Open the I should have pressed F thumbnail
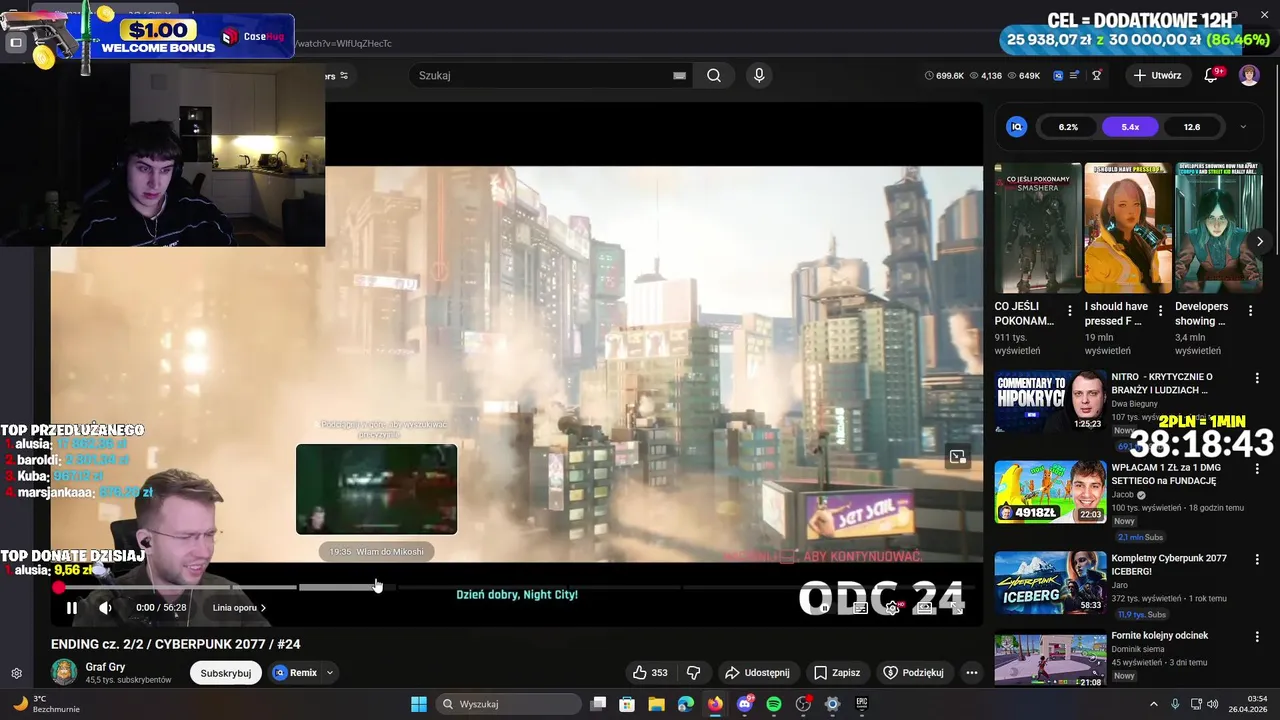The width and height of the screenshot is (1280, 720). (x=1128, y=228)
